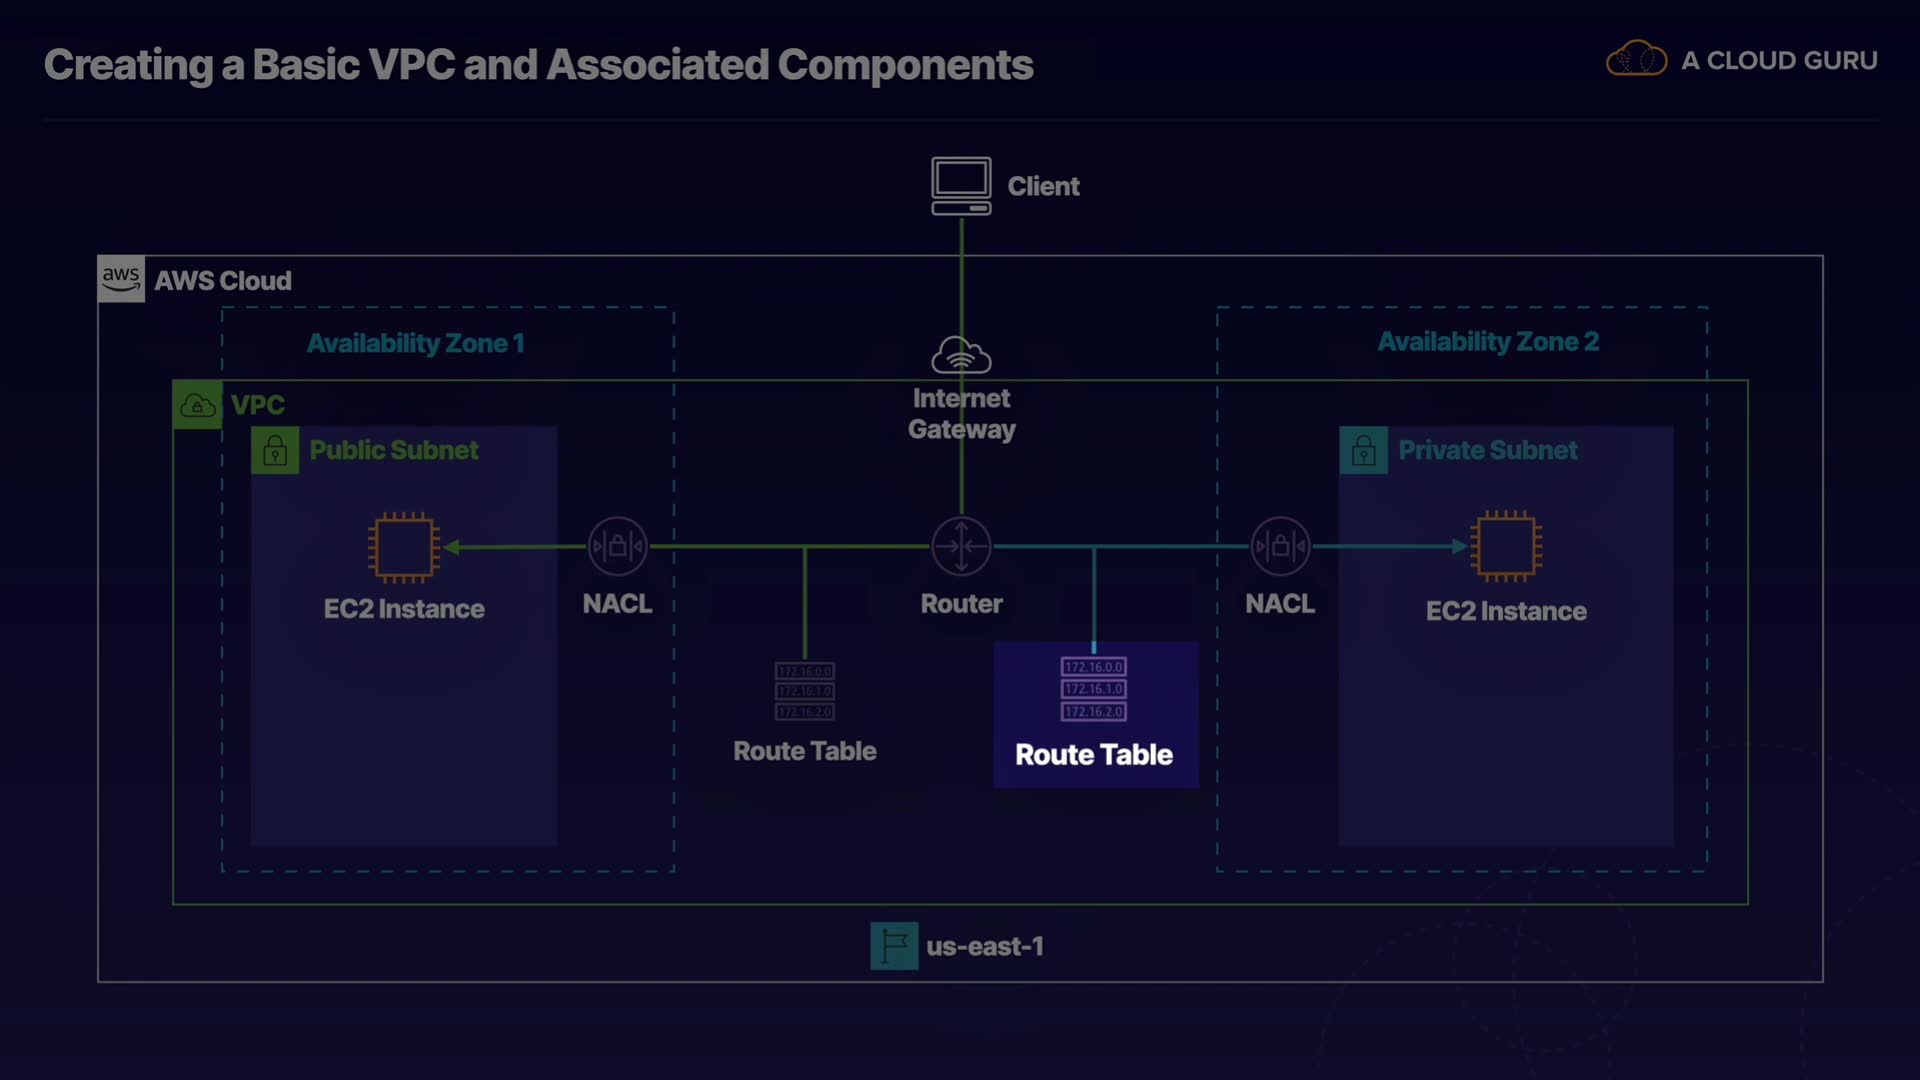
Task: Click the NACL icon near Public Subnet
Action: [x=617, y=546]
